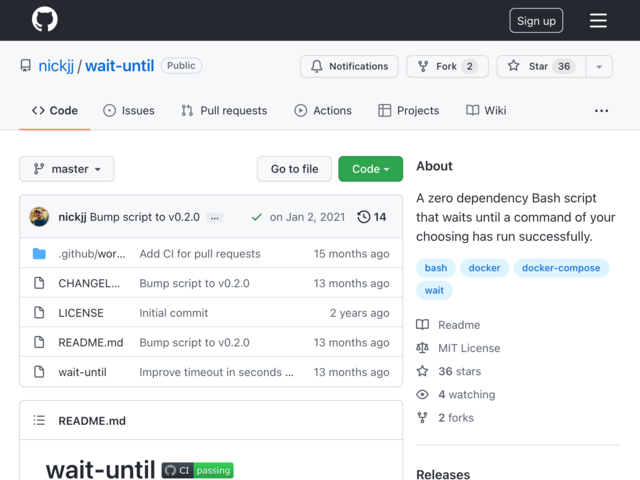Click the blue folder icon

click(39, 253)
